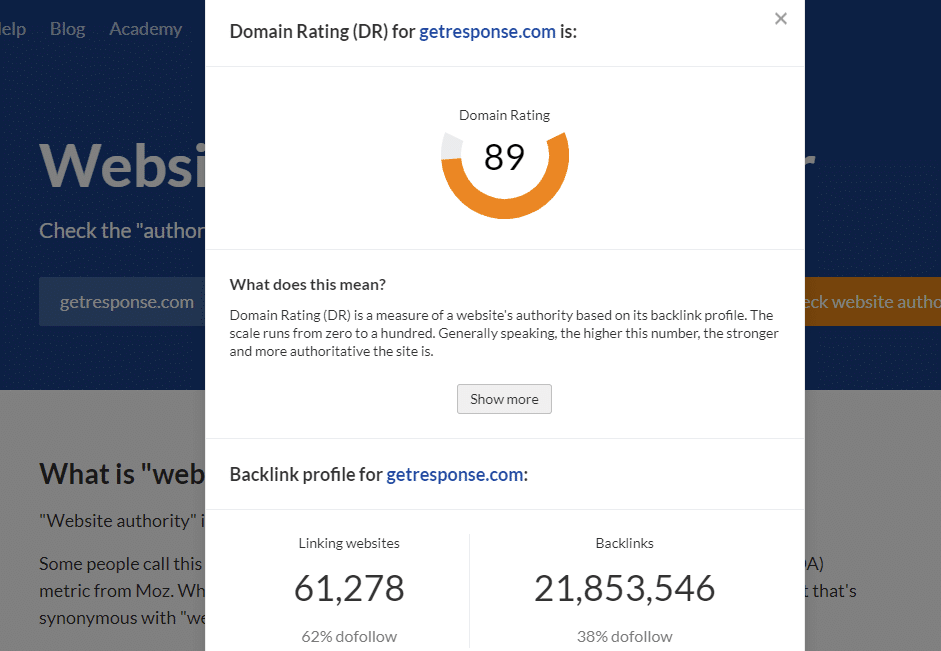
Task: Open getresponse.com link in Backlink profile heading
Action: (454, 475)
